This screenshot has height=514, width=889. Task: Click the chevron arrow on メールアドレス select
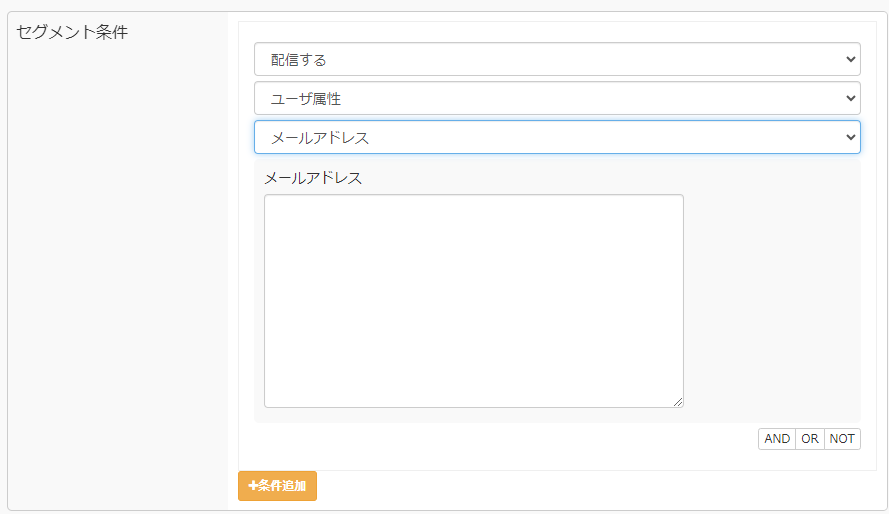(851, 137)
